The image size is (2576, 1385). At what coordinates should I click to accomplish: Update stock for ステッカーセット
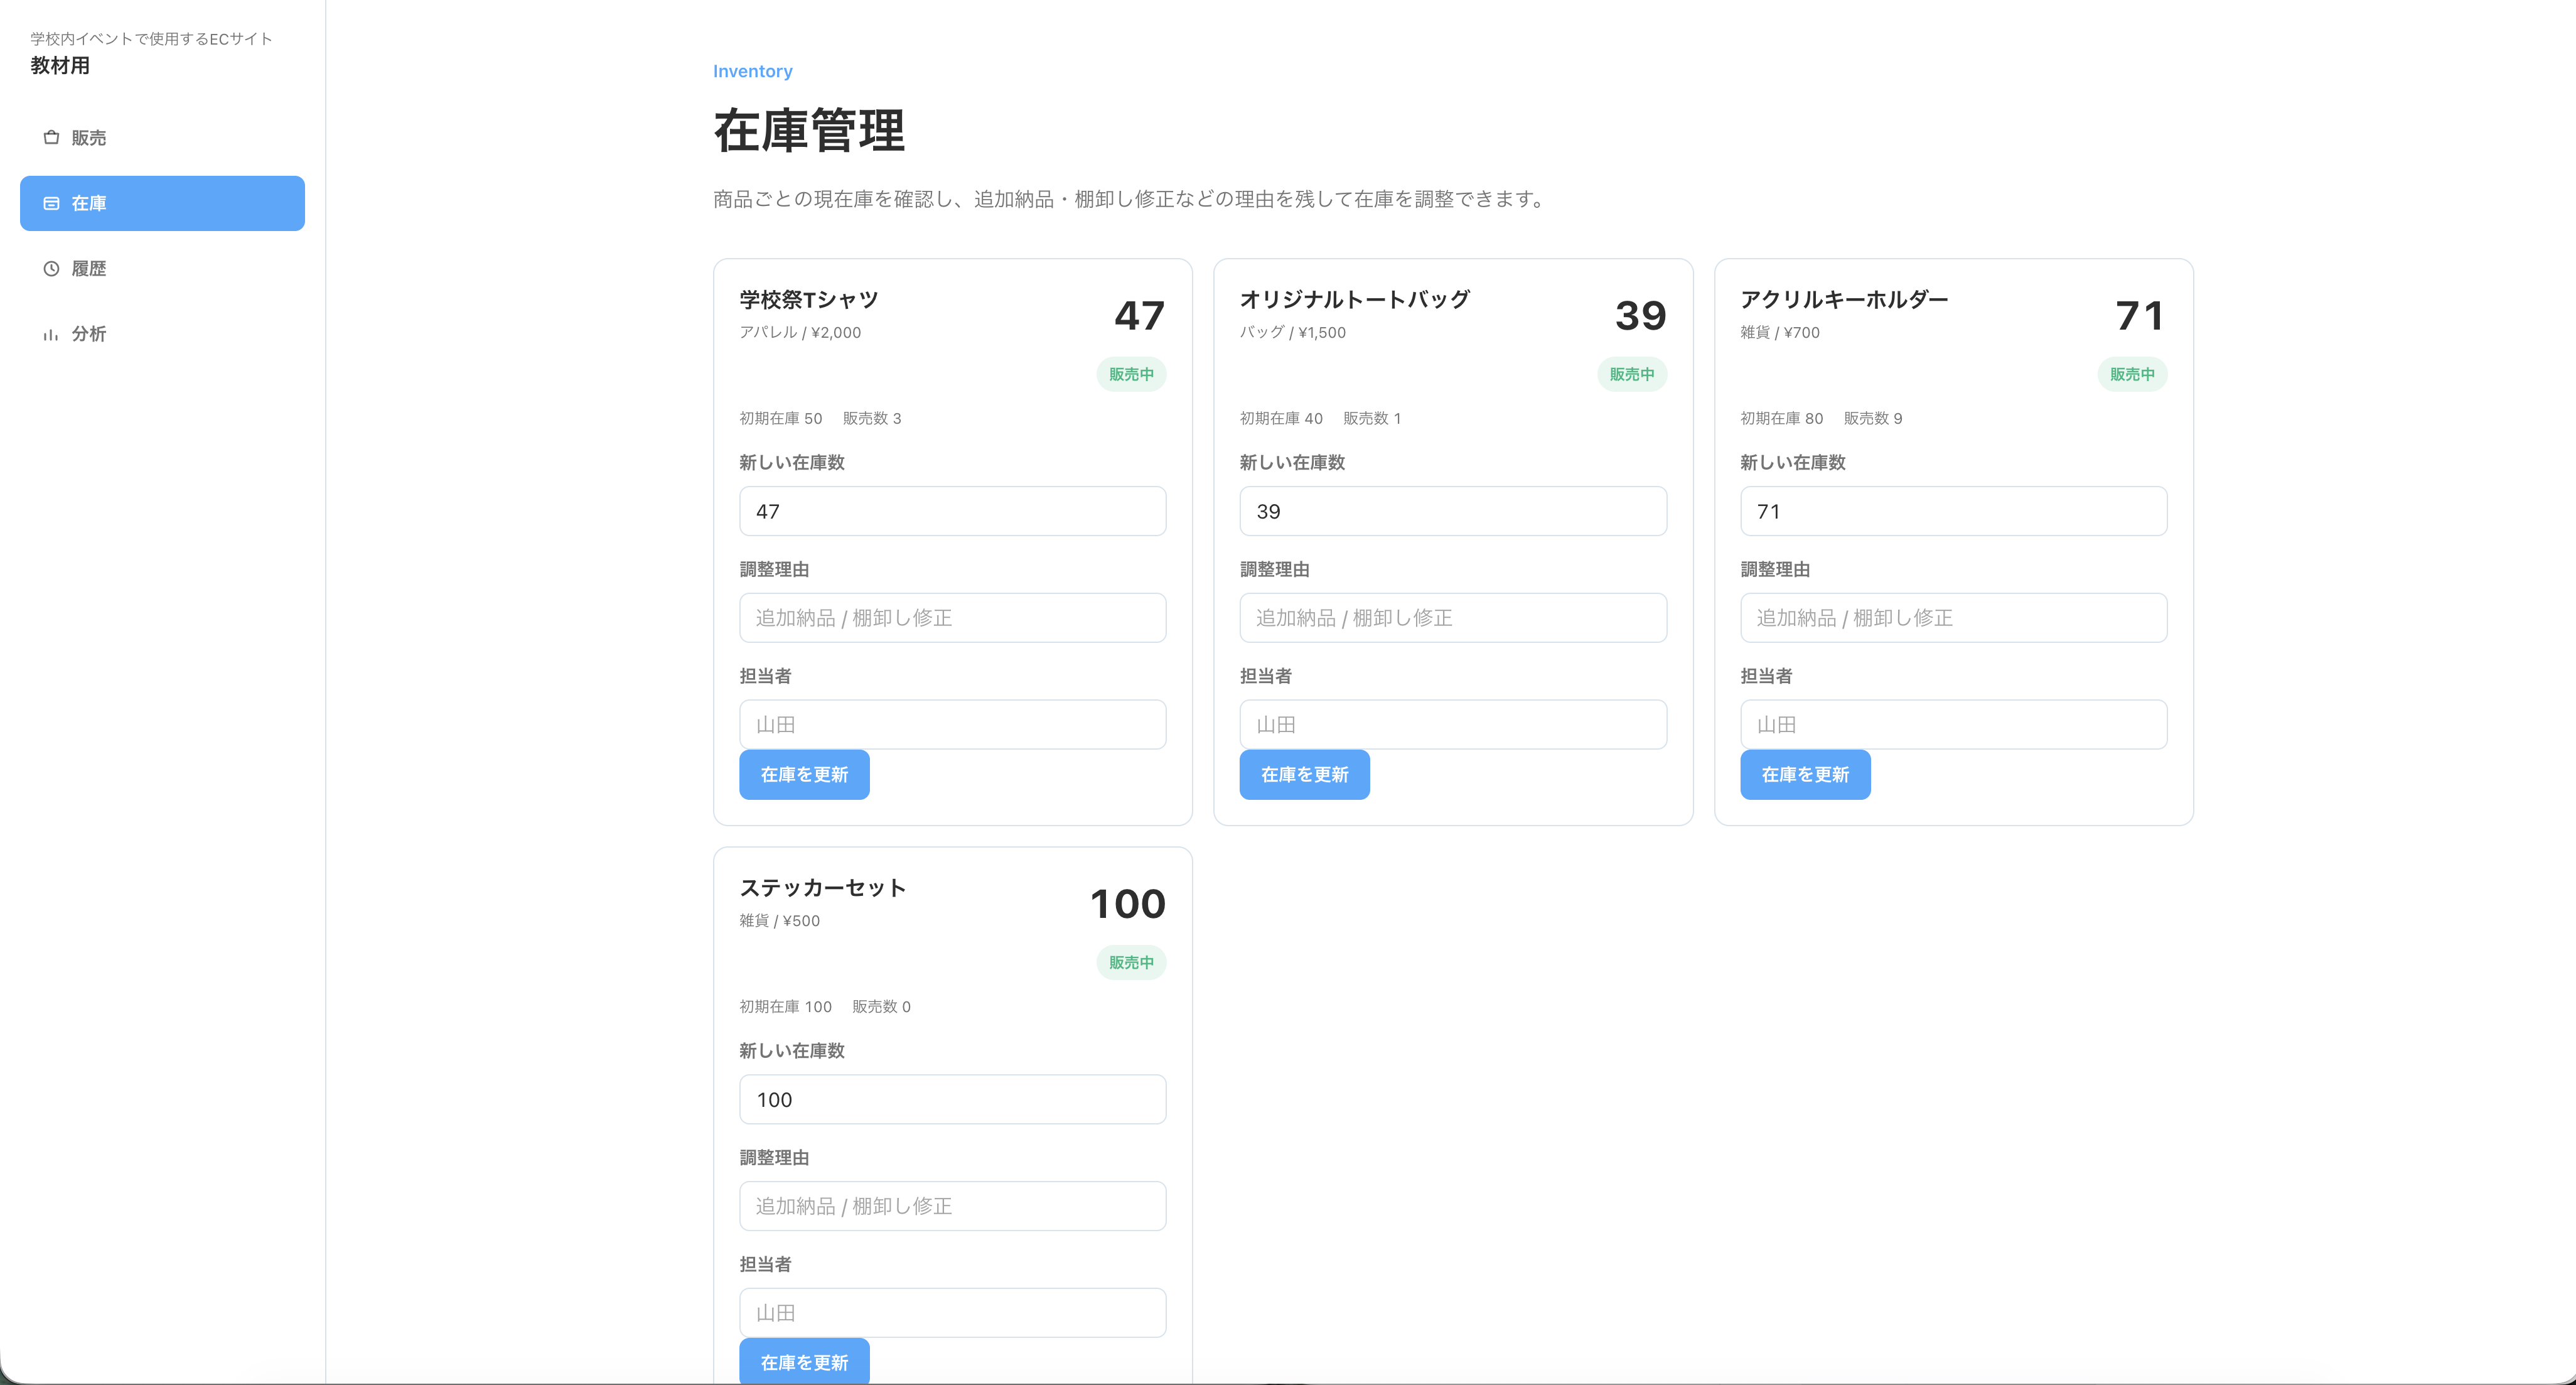tap(804, 1361)
